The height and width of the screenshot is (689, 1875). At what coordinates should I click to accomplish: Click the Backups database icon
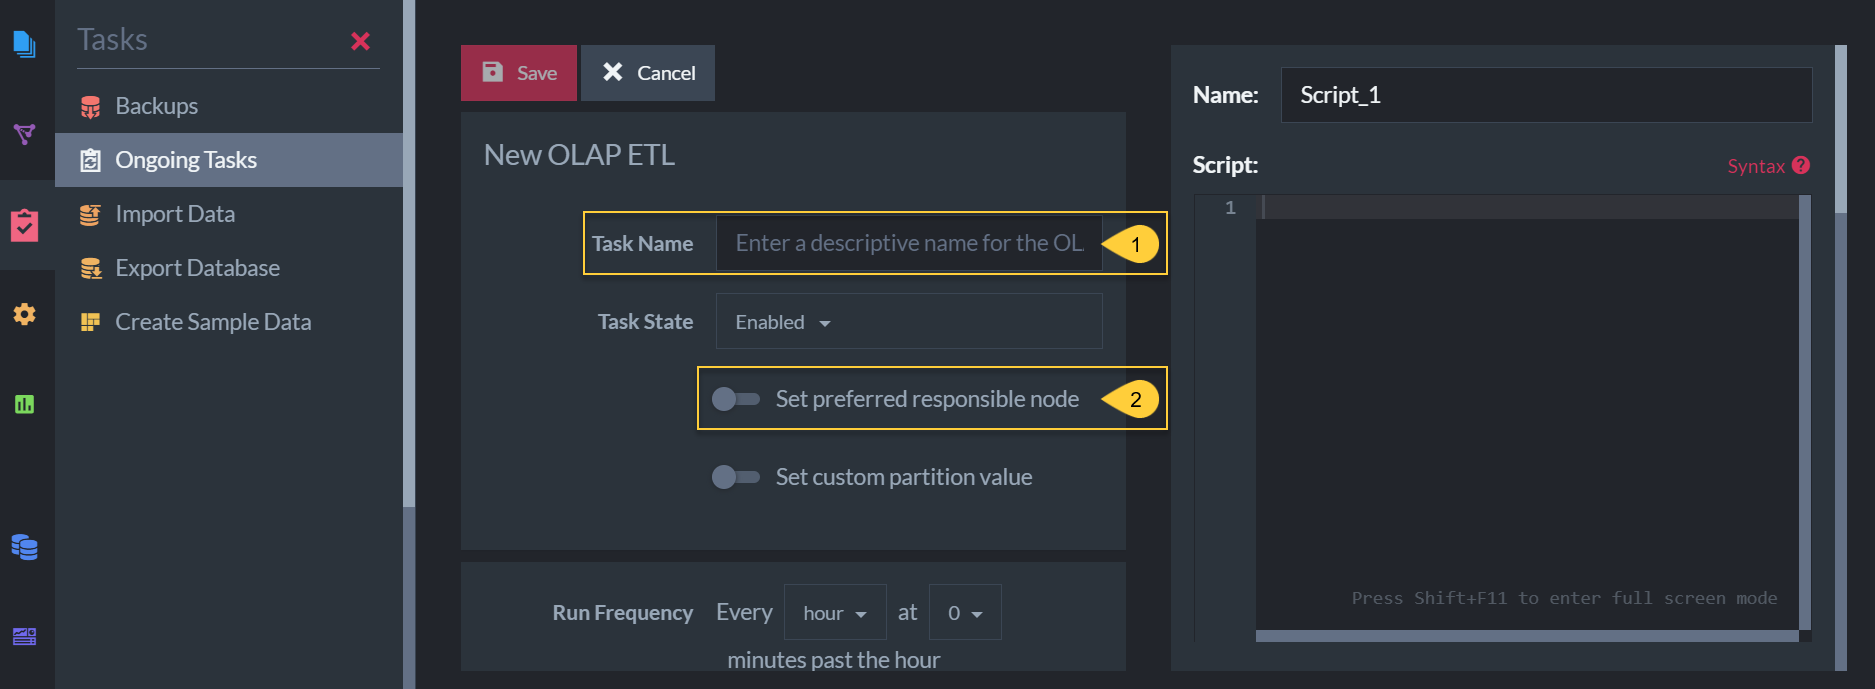[x=90, y=106]
